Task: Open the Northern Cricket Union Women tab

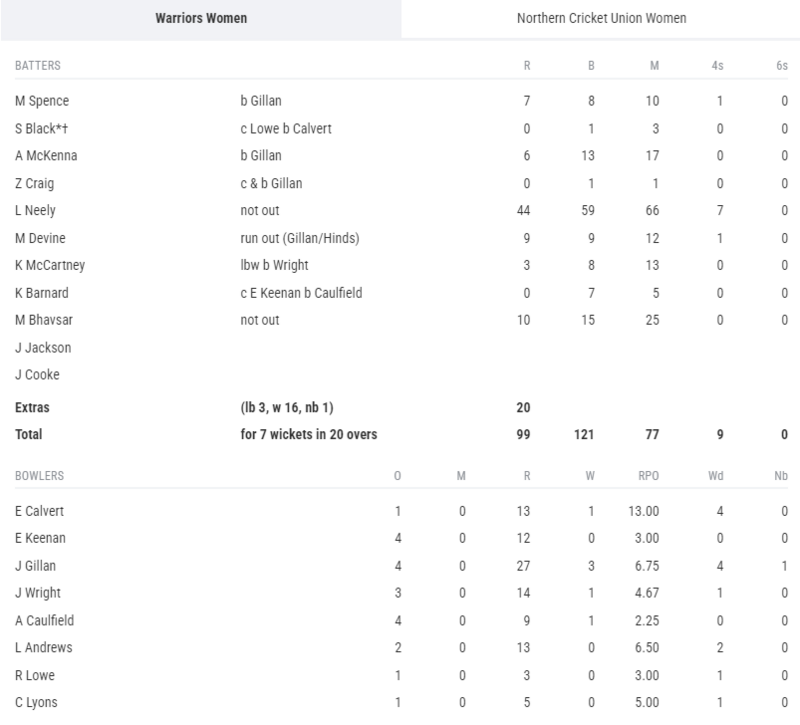Action: pyautogui.click(x=600, y=18)
